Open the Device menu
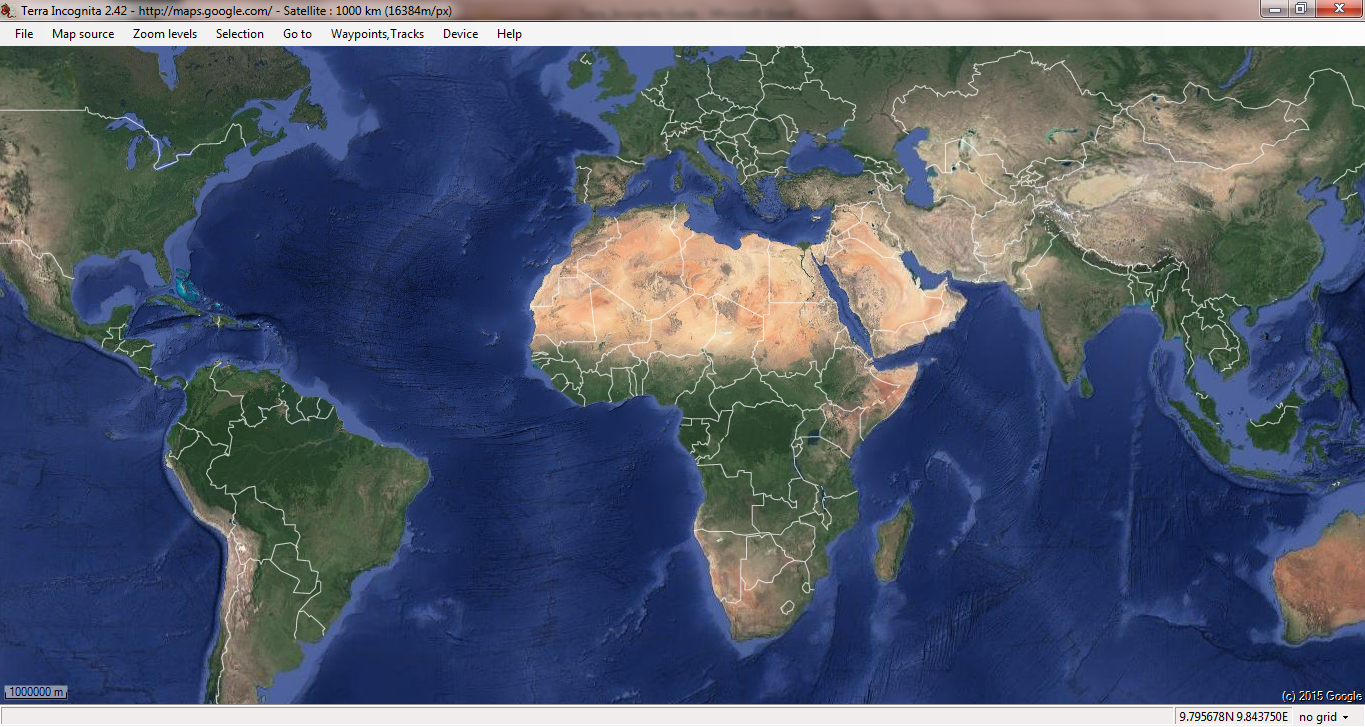1365x727 pixels. pos(459,33)
